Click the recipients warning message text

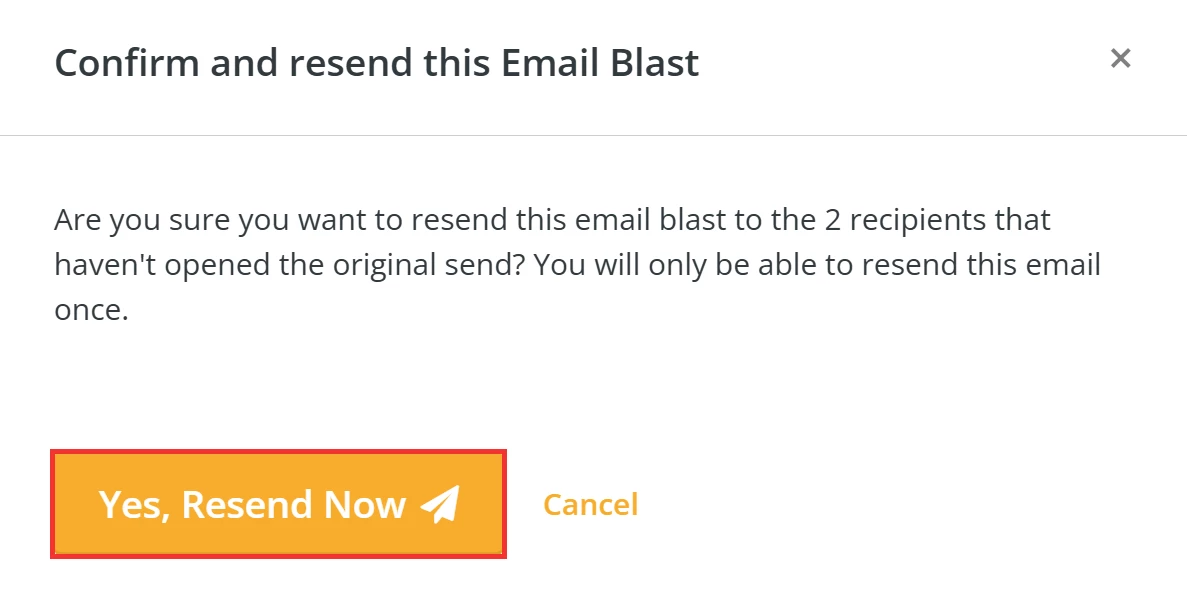click(x=577, y=263)
